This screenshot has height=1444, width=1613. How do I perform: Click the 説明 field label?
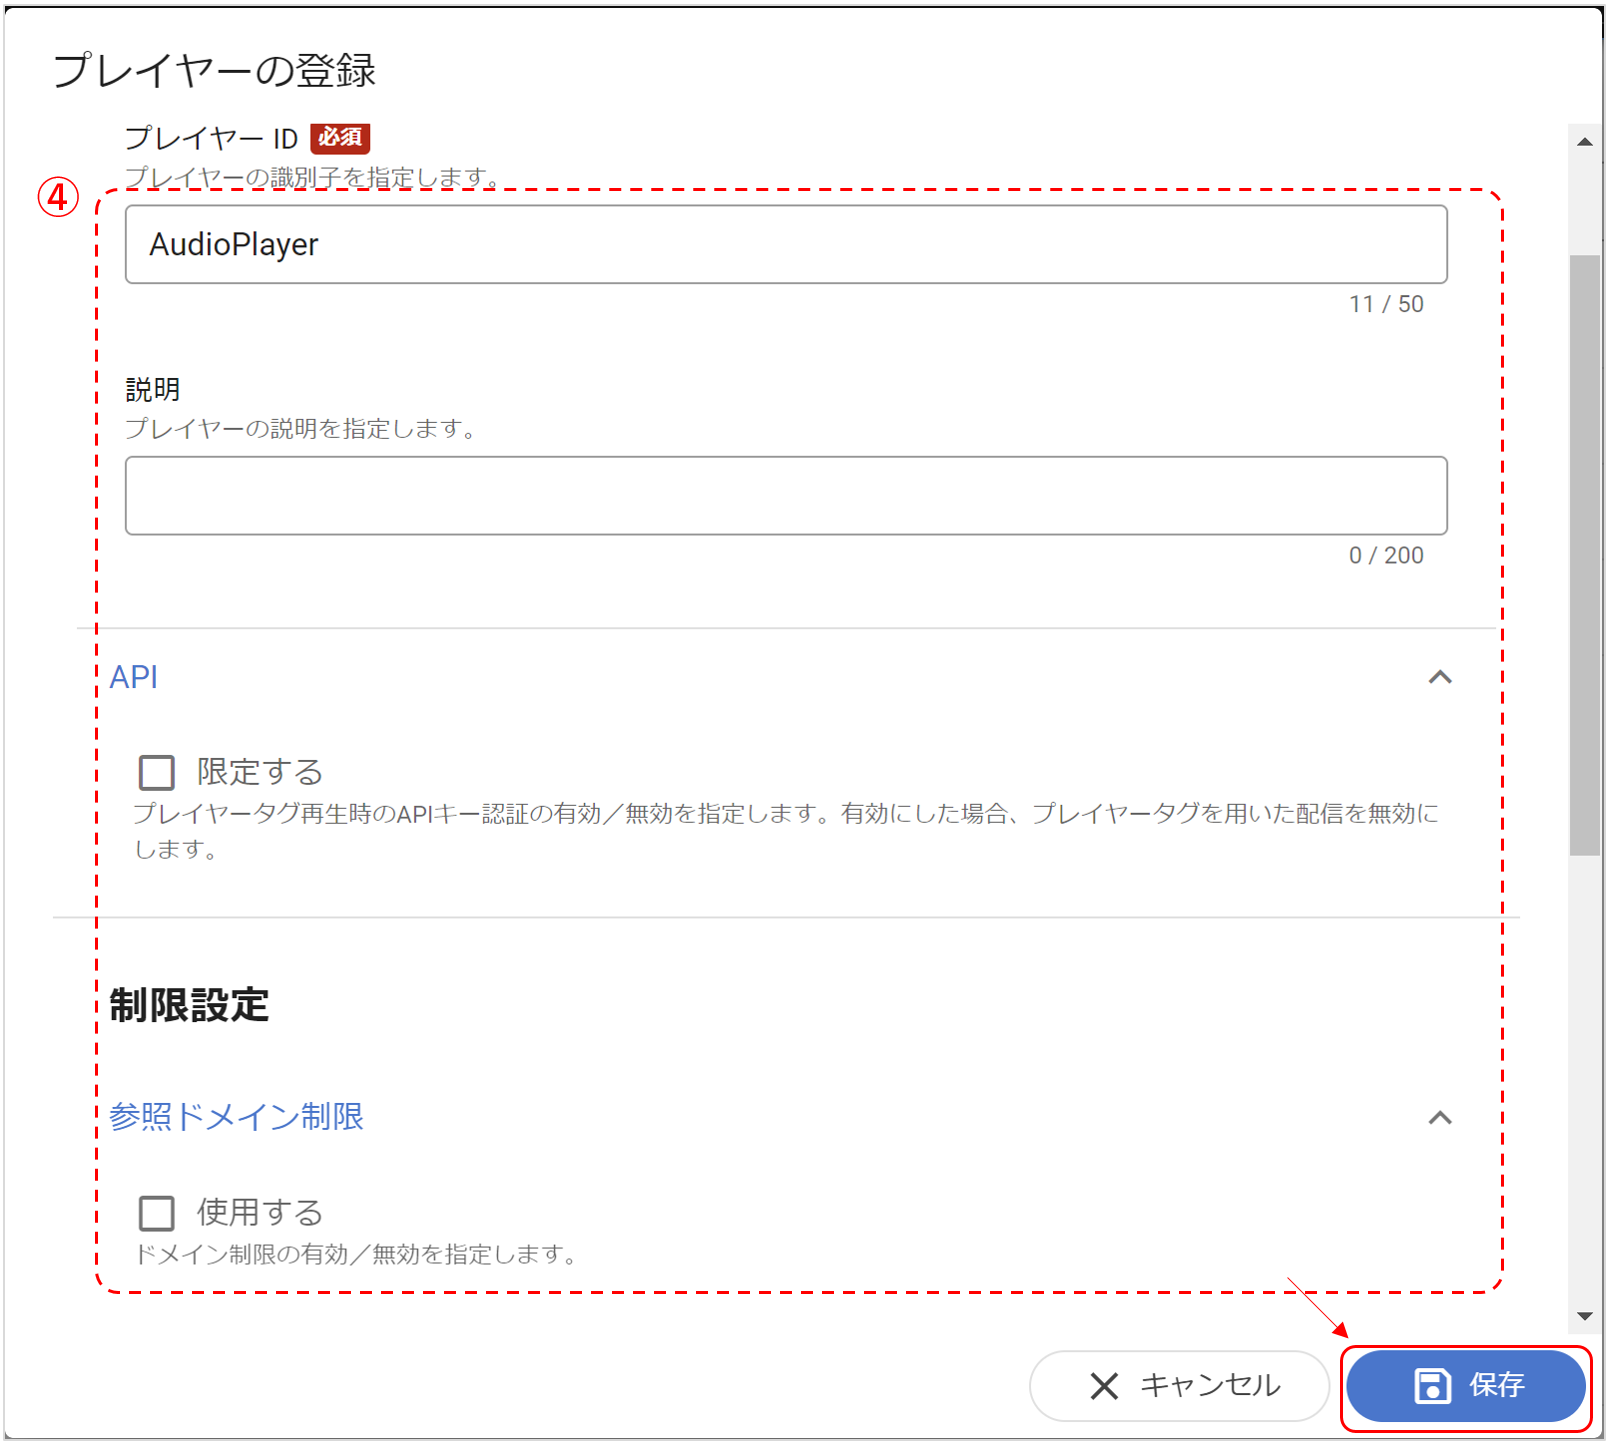click(153, 389)
